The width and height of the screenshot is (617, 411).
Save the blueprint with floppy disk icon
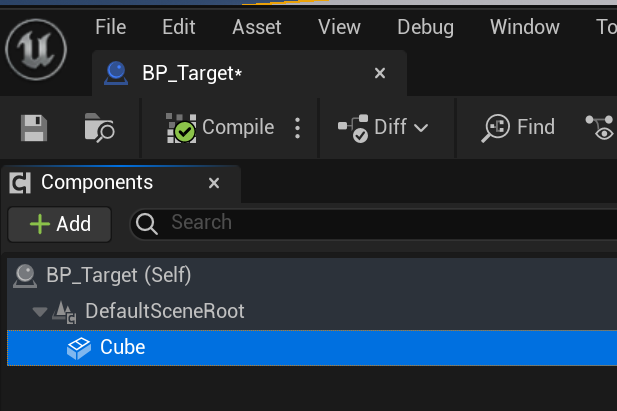34,128
